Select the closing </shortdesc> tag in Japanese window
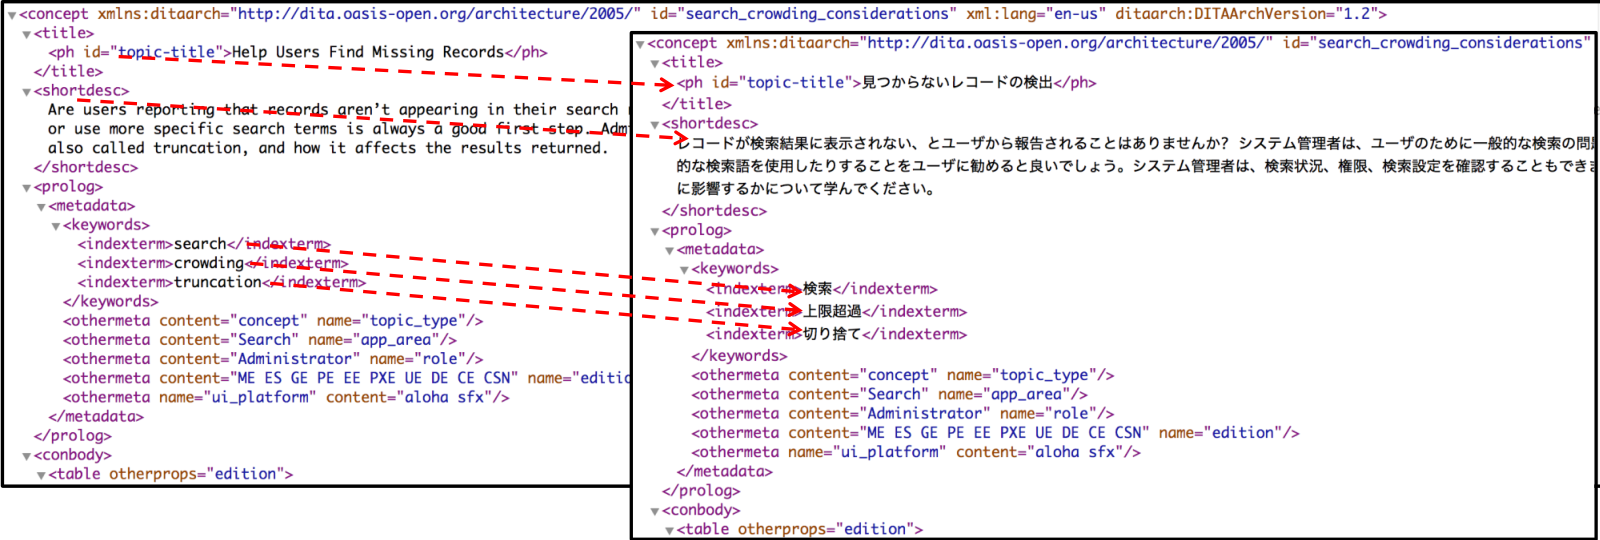Viewport: 1600px width, 540px height. [x=715, y=211]
